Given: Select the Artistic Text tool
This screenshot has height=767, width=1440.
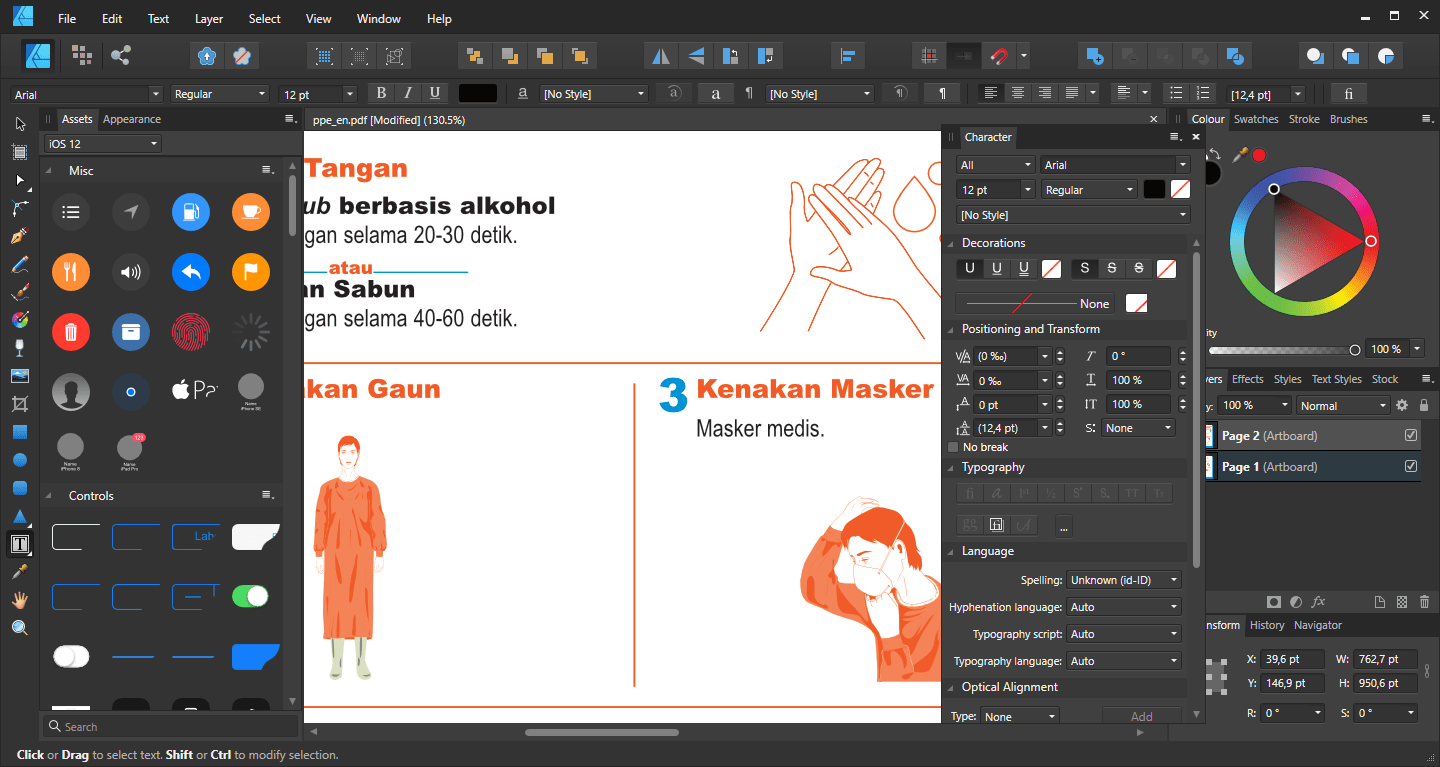Looking at the screenshot, I should click(19, 545).
